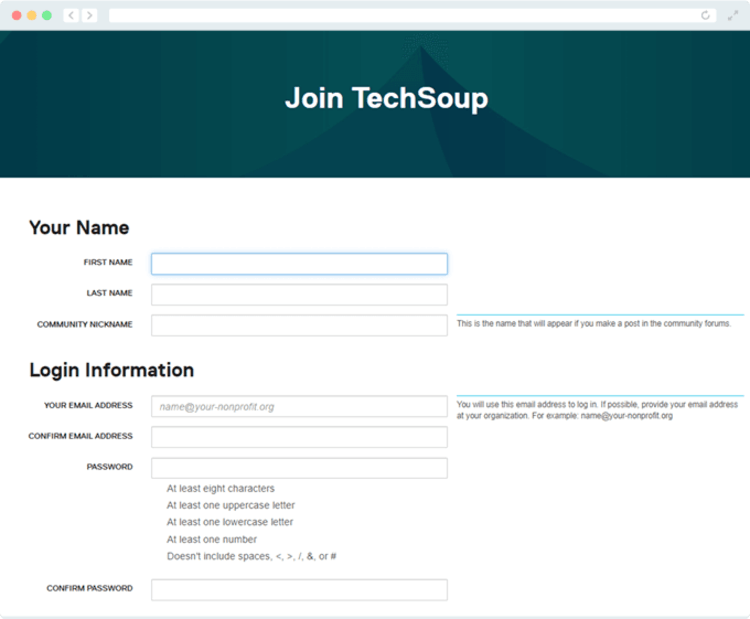Click 'At least one number' rule
Viewport: 750px width, 619px height.
point(211,539)
